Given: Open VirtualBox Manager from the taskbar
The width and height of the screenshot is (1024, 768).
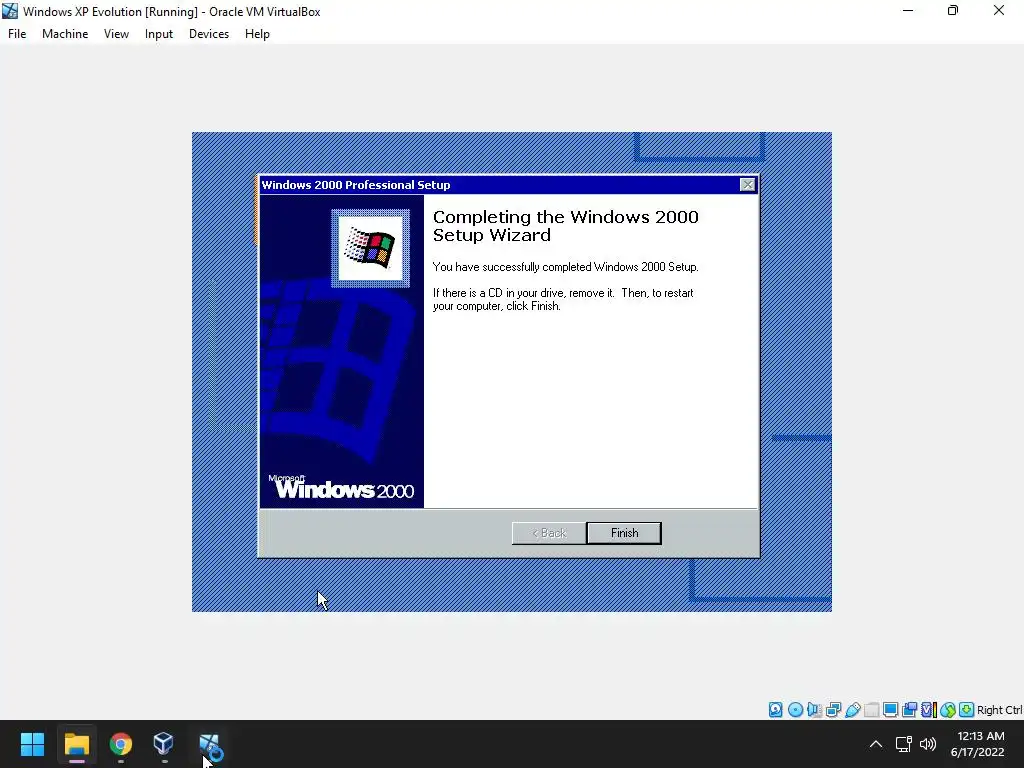Looking at the screenshot, I should click(x=163, y=744).
